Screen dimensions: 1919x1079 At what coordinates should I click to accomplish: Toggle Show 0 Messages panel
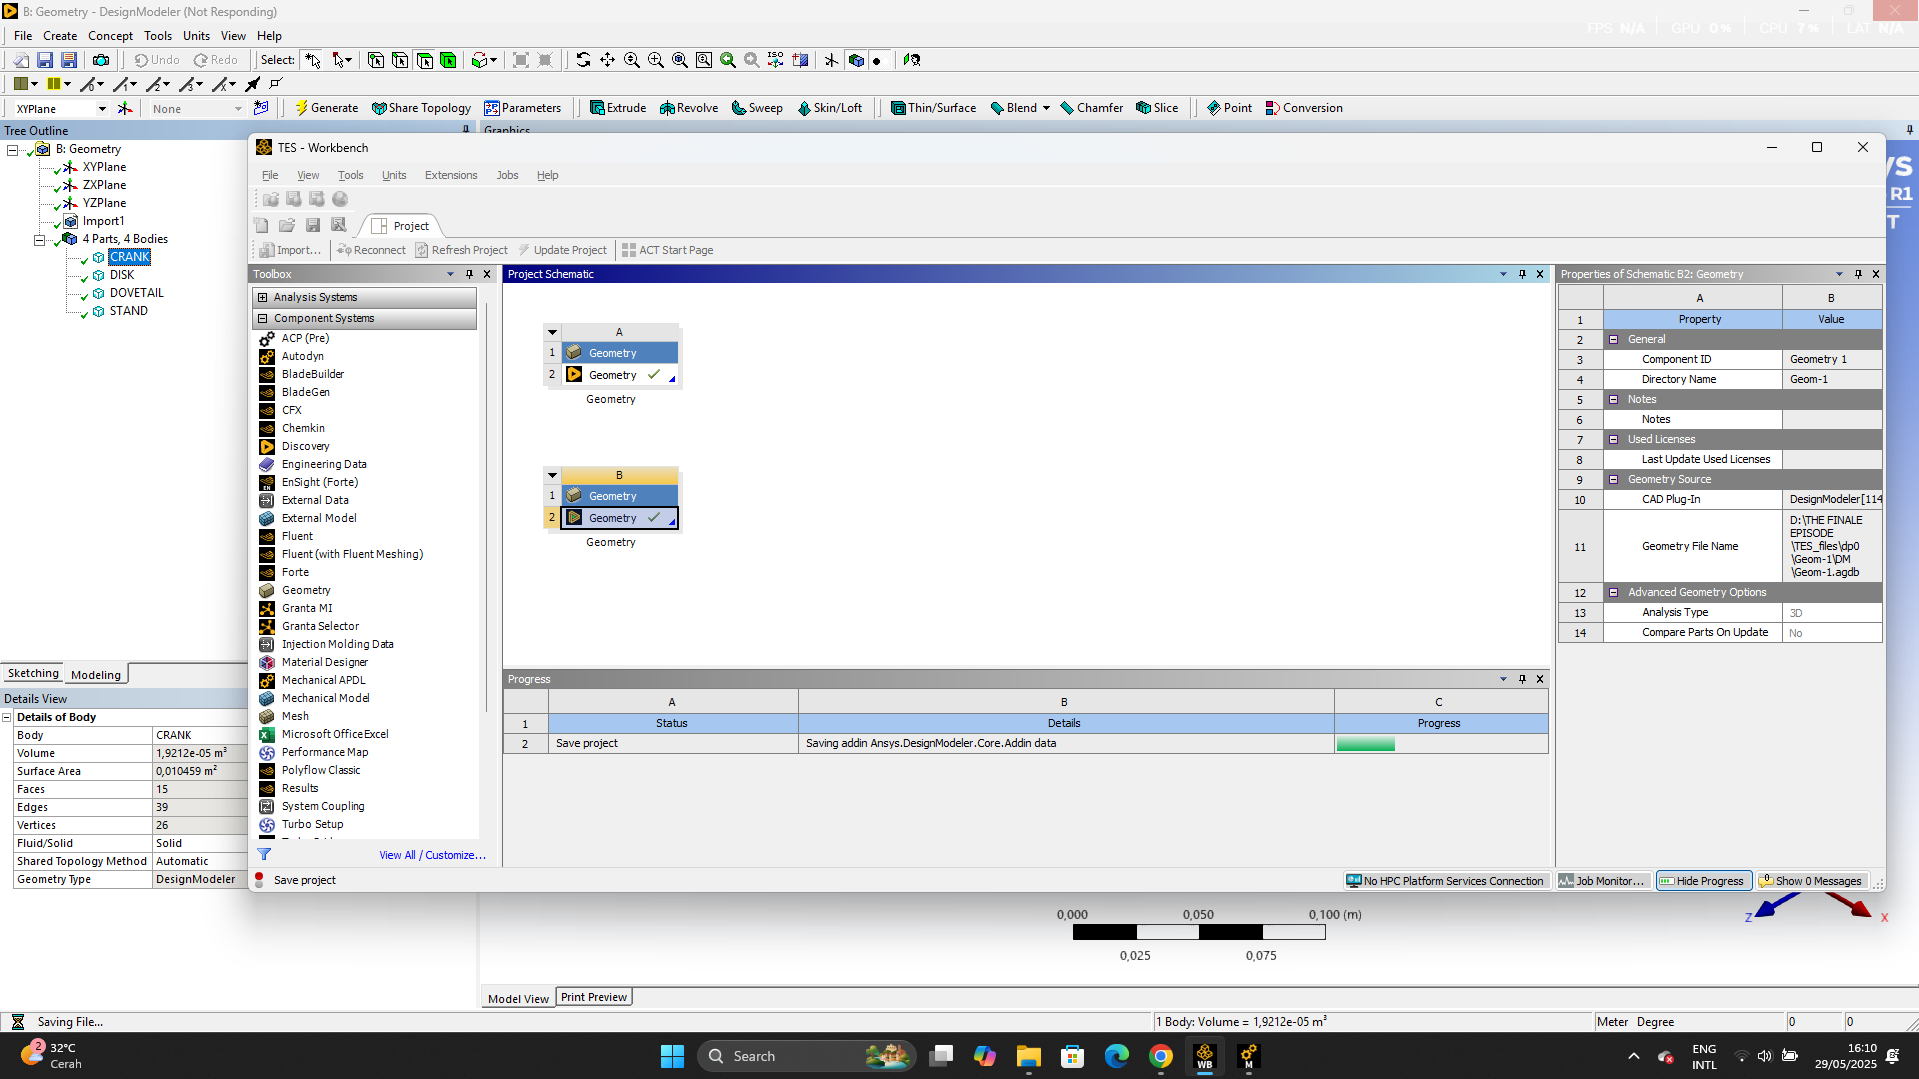click(x=1811, y=881)
